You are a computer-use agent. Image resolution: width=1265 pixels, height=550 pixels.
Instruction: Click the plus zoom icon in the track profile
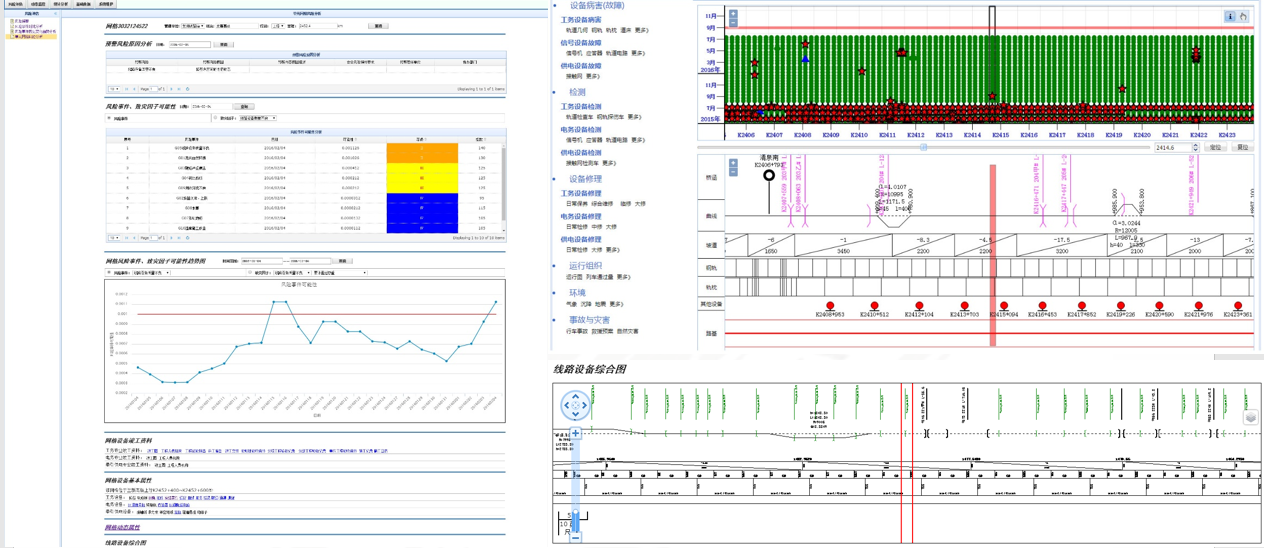click(733, 163)
